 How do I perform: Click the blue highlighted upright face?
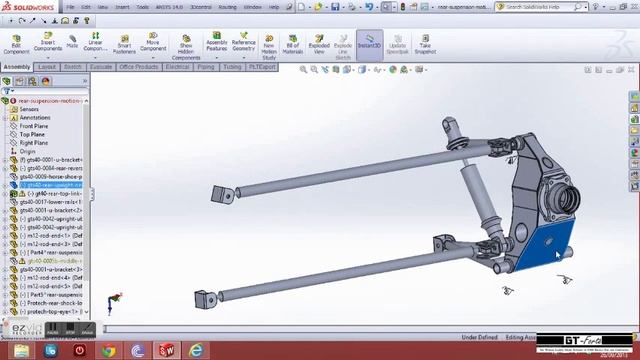[545, 245]
